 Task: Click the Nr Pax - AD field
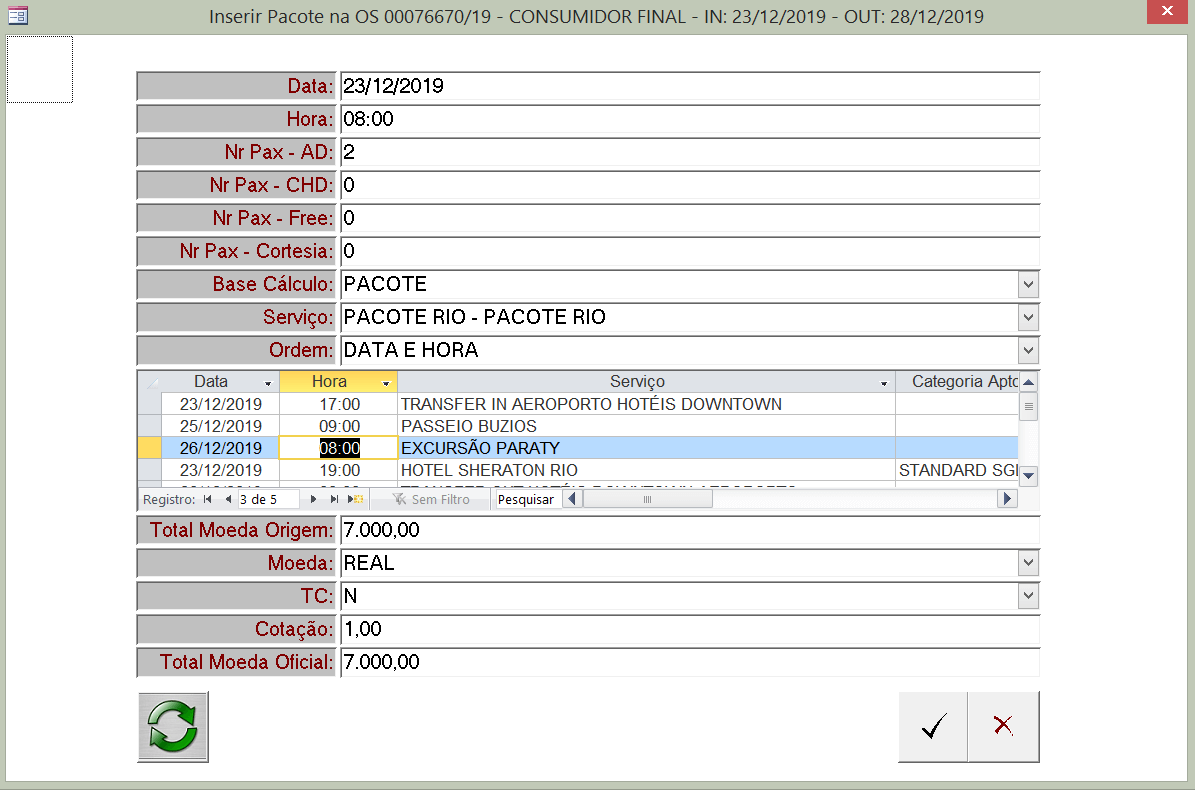(x=688, y=152)
